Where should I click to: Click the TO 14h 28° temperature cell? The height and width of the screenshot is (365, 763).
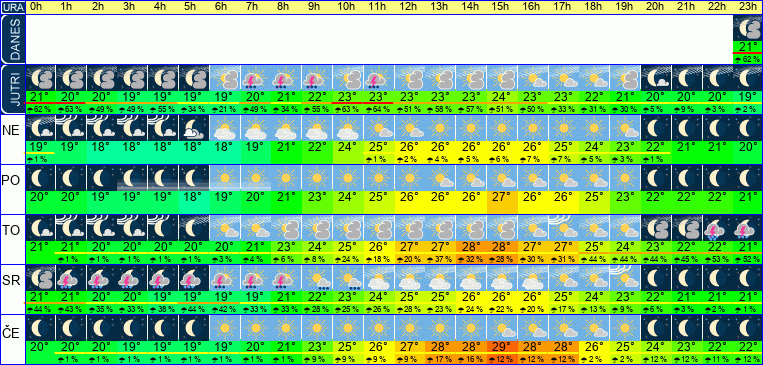(x=471, y=247)
